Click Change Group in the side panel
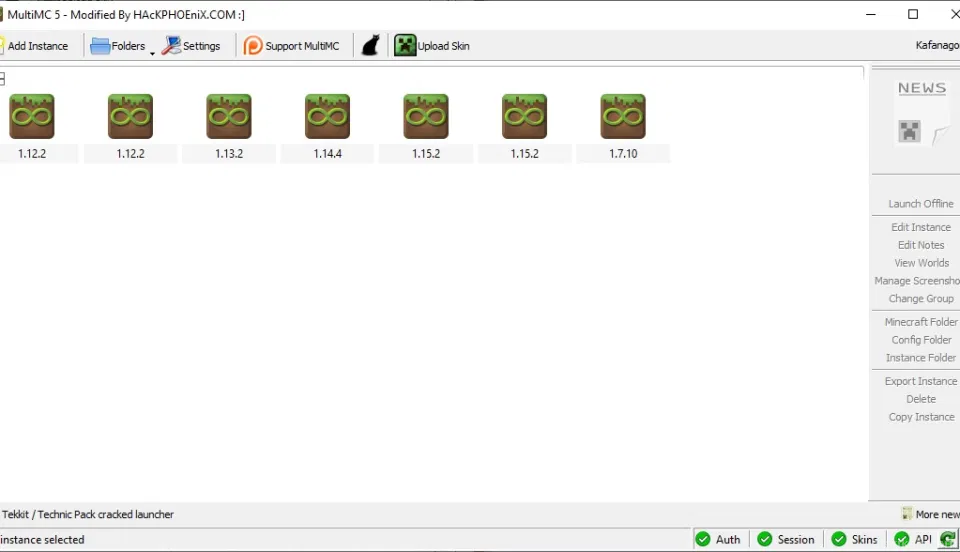The image size is (960, 552). pyautogui.click(x=921, y=299)
